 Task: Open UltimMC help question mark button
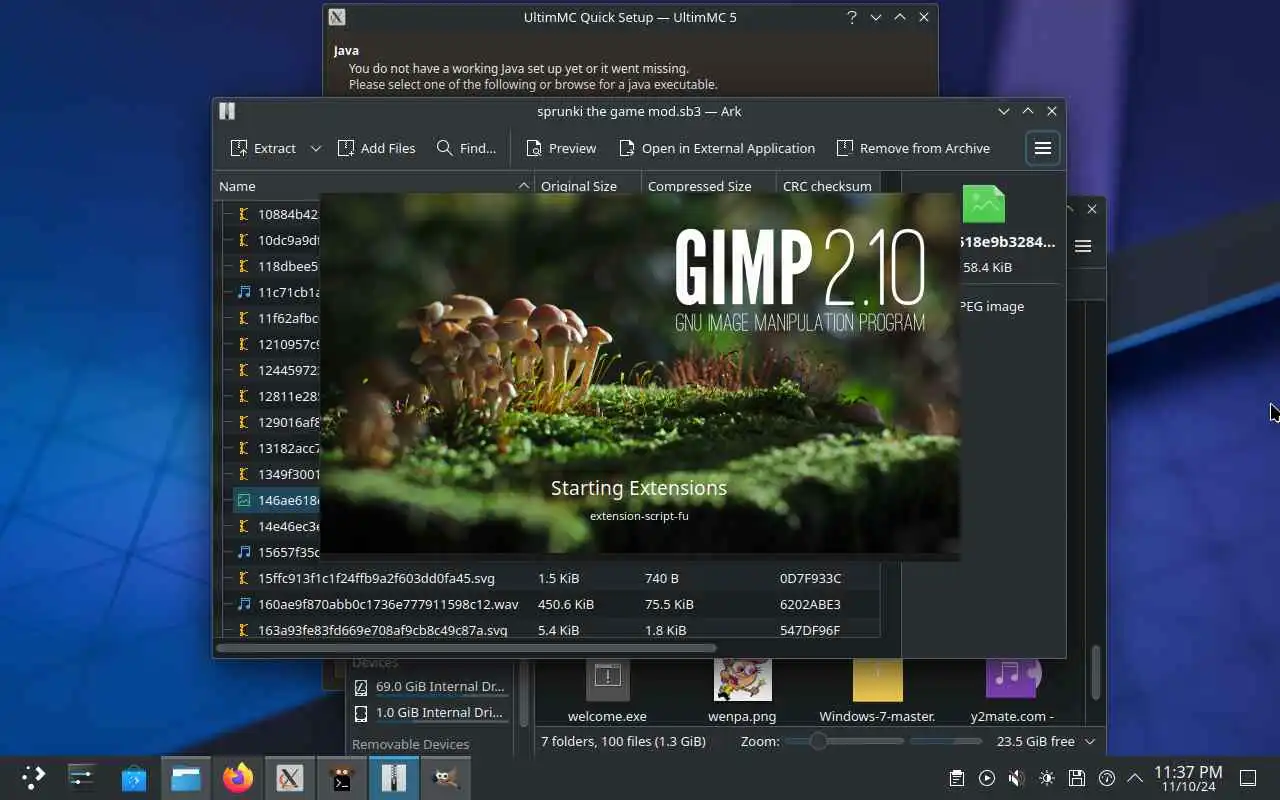tap(852, 17)
